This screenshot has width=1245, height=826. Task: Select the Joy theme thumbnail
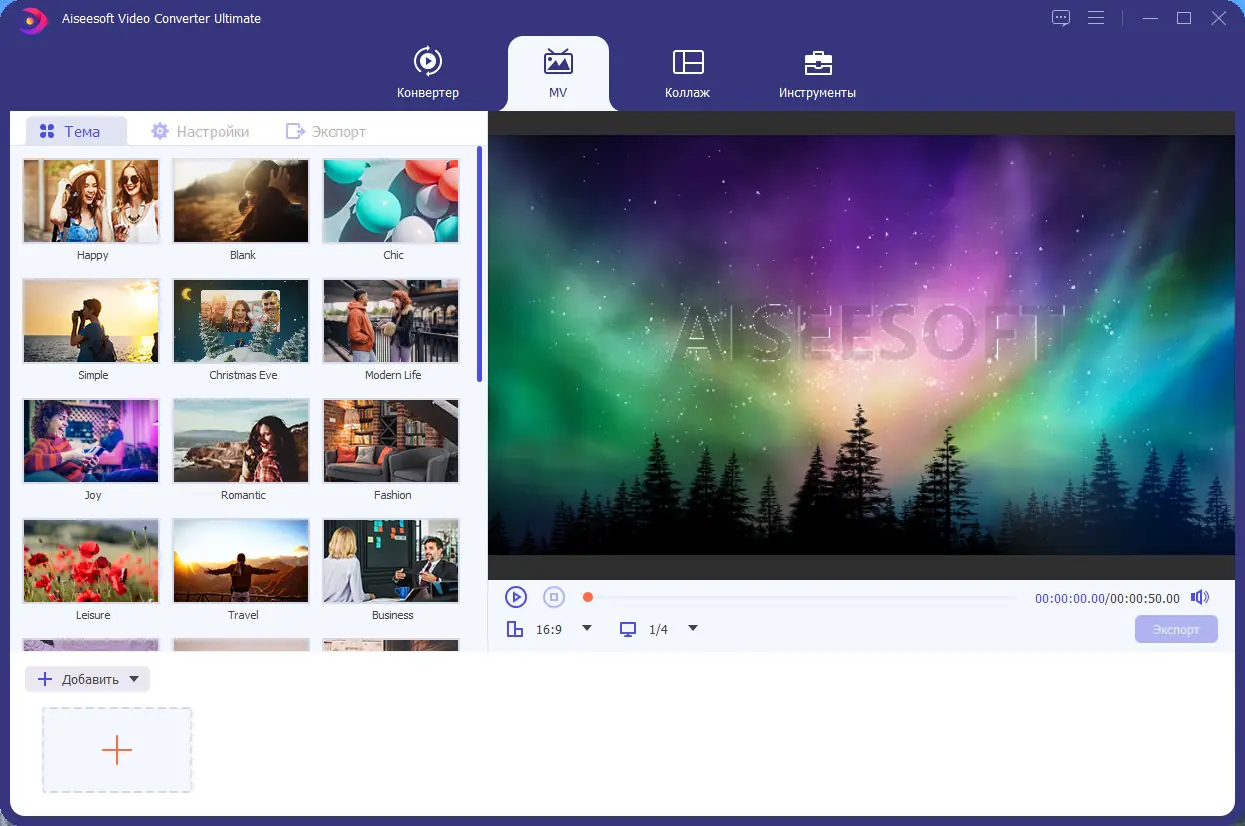click(91, 441)
